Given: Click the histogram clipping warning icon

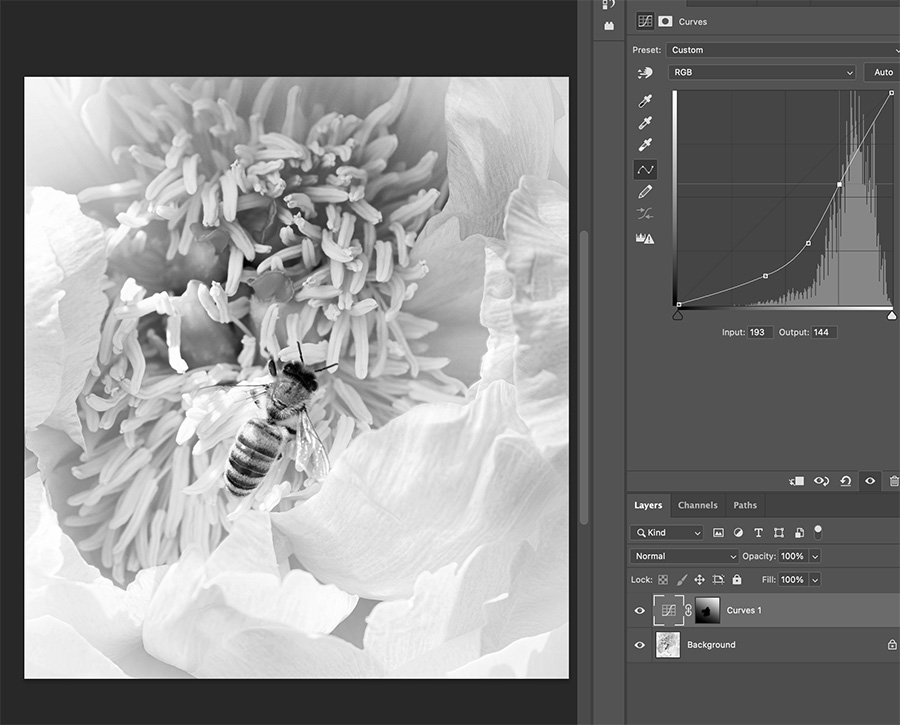Looking at the screenshot, I should [x=645, y=238].
